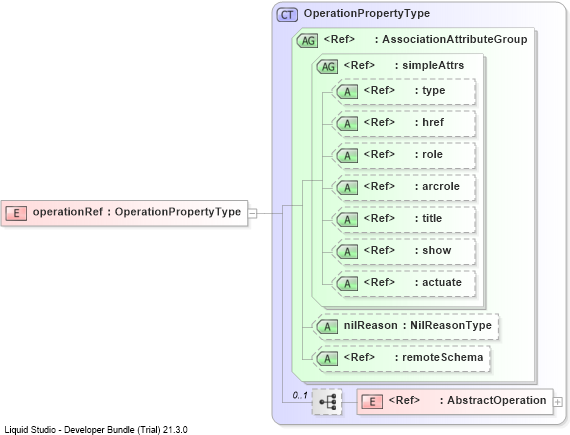The height and width of the screenshot is (435, 570).
Task: Click the A icon of role attribute
Action: tap(347, 156)
